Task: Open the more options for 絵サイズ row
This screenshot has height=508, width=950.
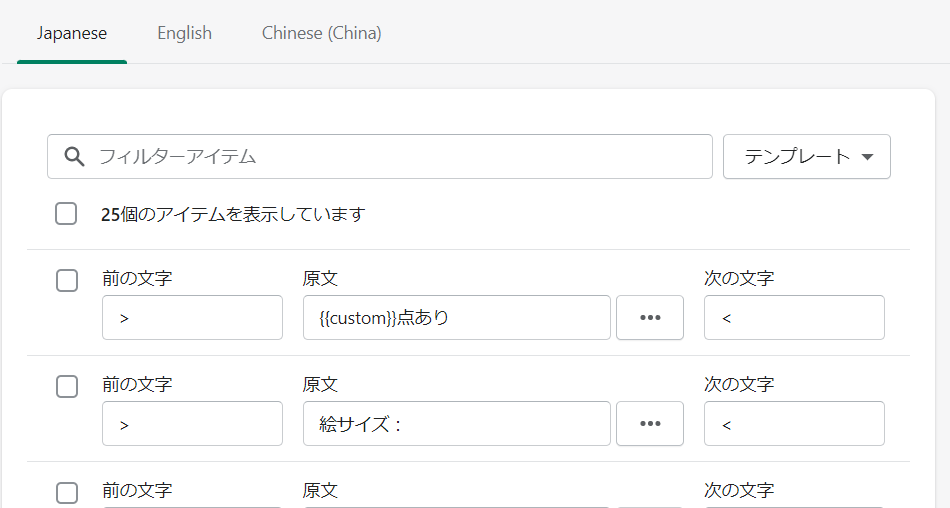Action: point(650,424)
